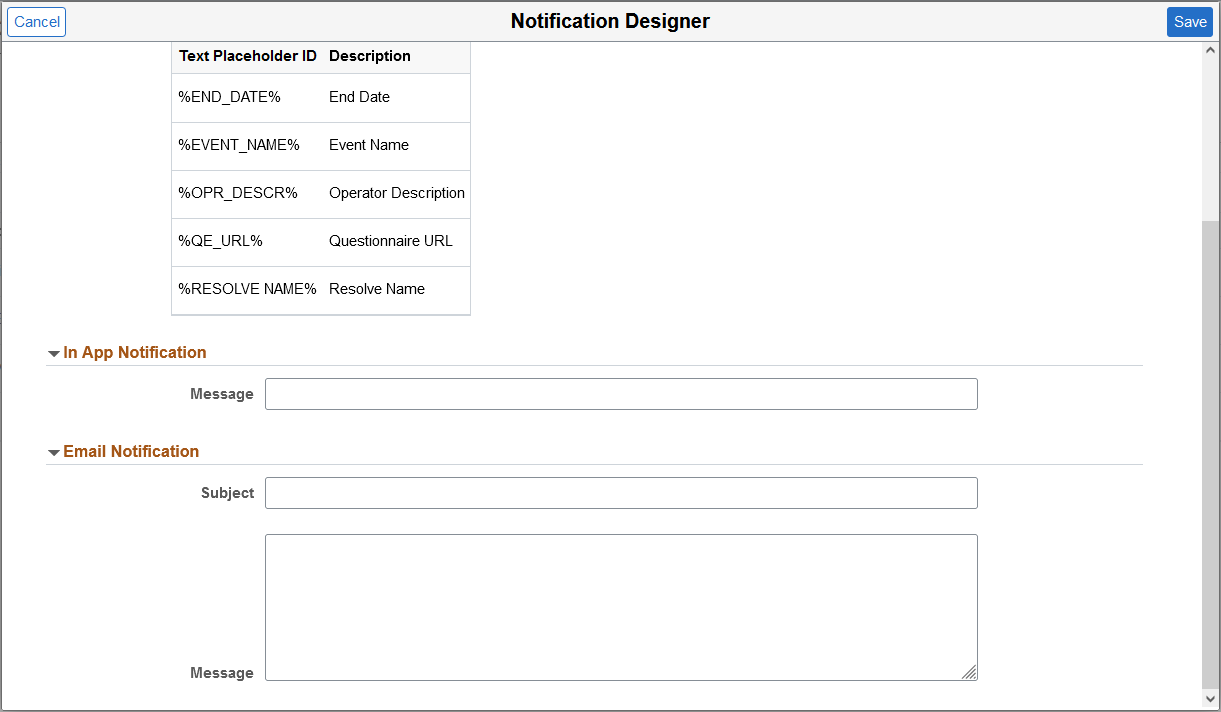This screenshot has height=712, width=1221.
Task: Click the Description column header
Action: (x=370, y=56)
